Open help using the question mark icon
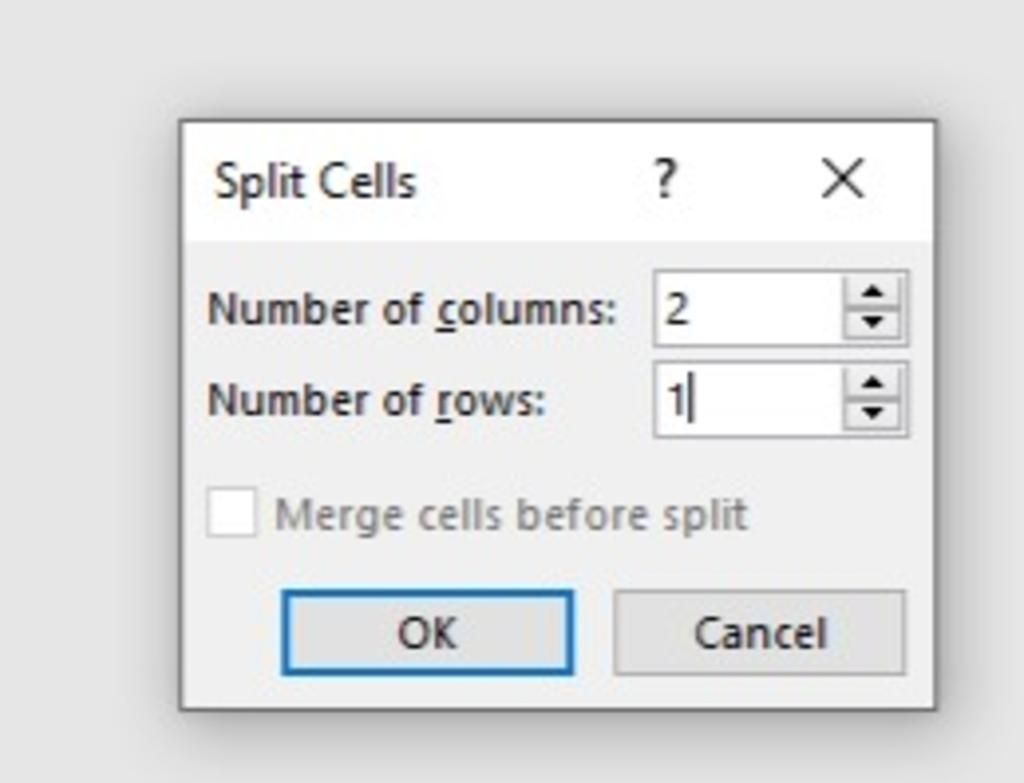The image size is (1024, 783). pyautogui.click(x=664, y=180)
